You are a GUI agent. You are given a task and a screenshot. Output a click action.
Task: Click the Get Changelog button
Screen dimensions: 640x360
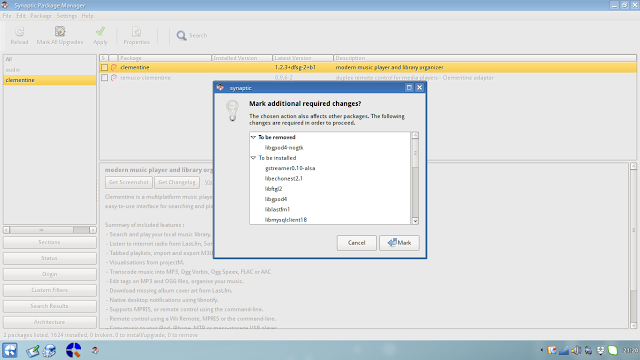pos(177,182)
